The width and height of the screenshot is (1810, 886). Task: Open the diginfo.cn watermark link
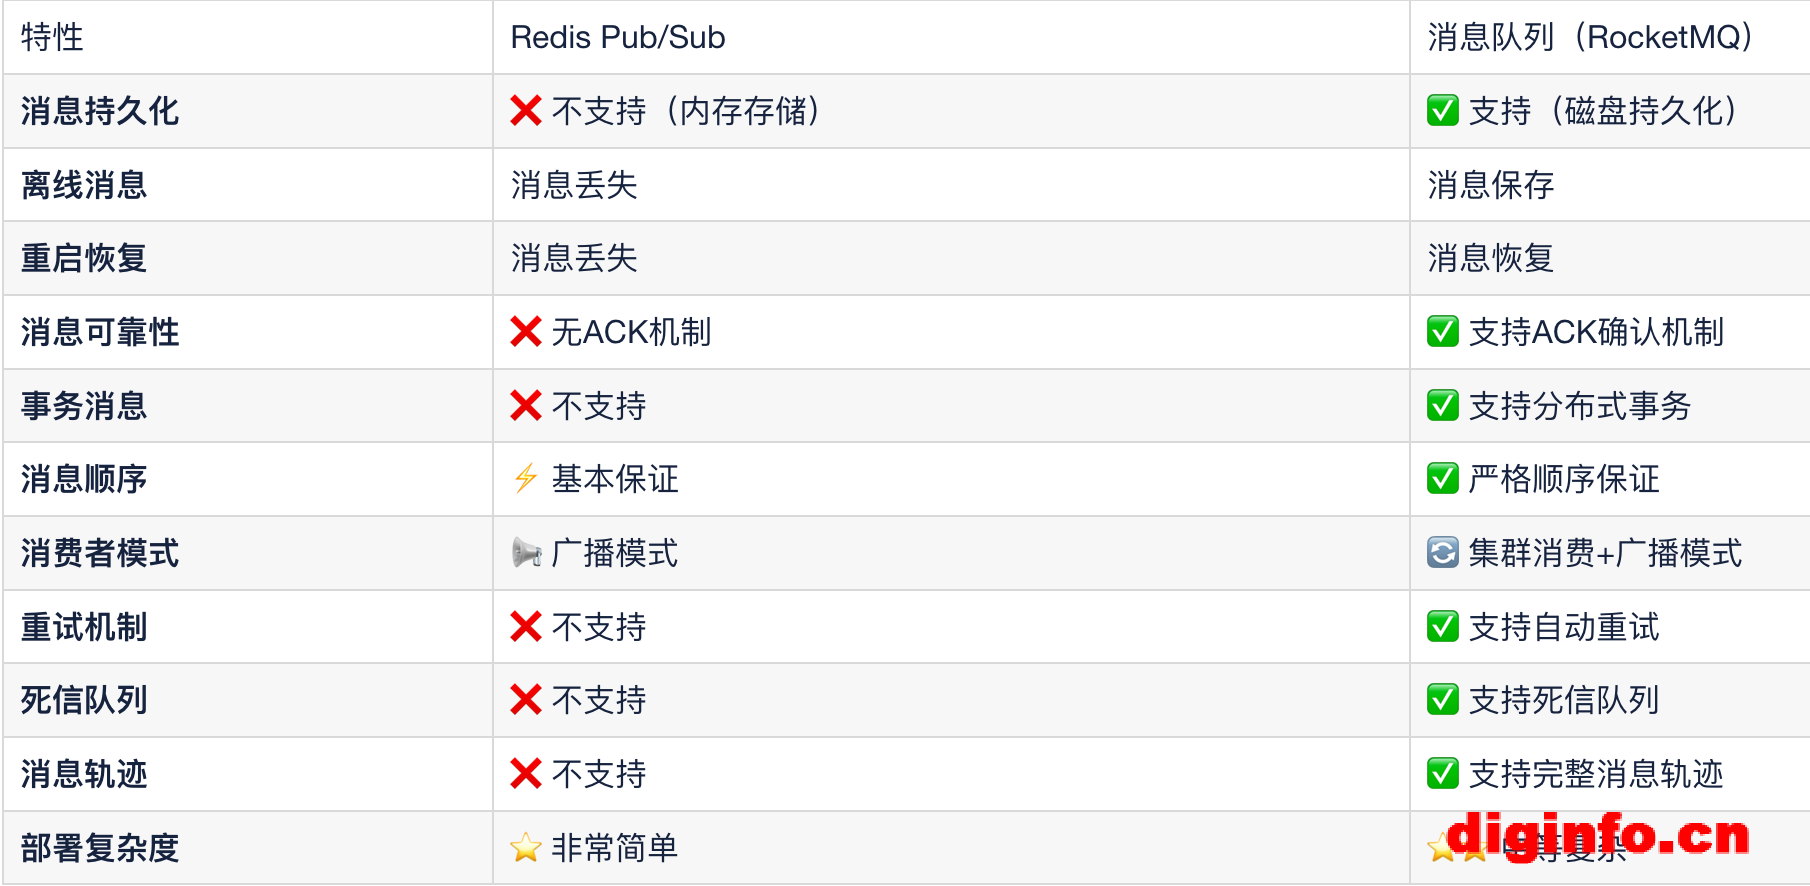[1598, 836]
